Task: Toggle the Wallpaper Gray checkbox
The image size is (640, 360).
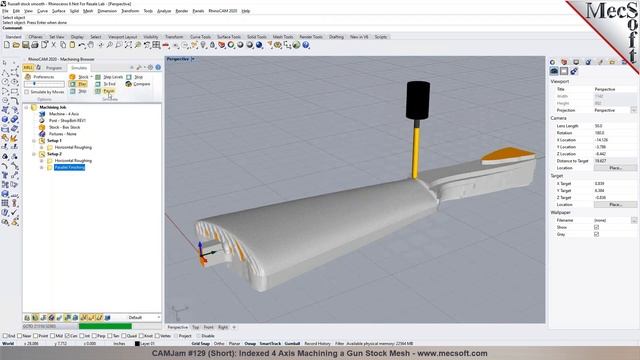Action: pyautogui.click(x=596, y=234)
